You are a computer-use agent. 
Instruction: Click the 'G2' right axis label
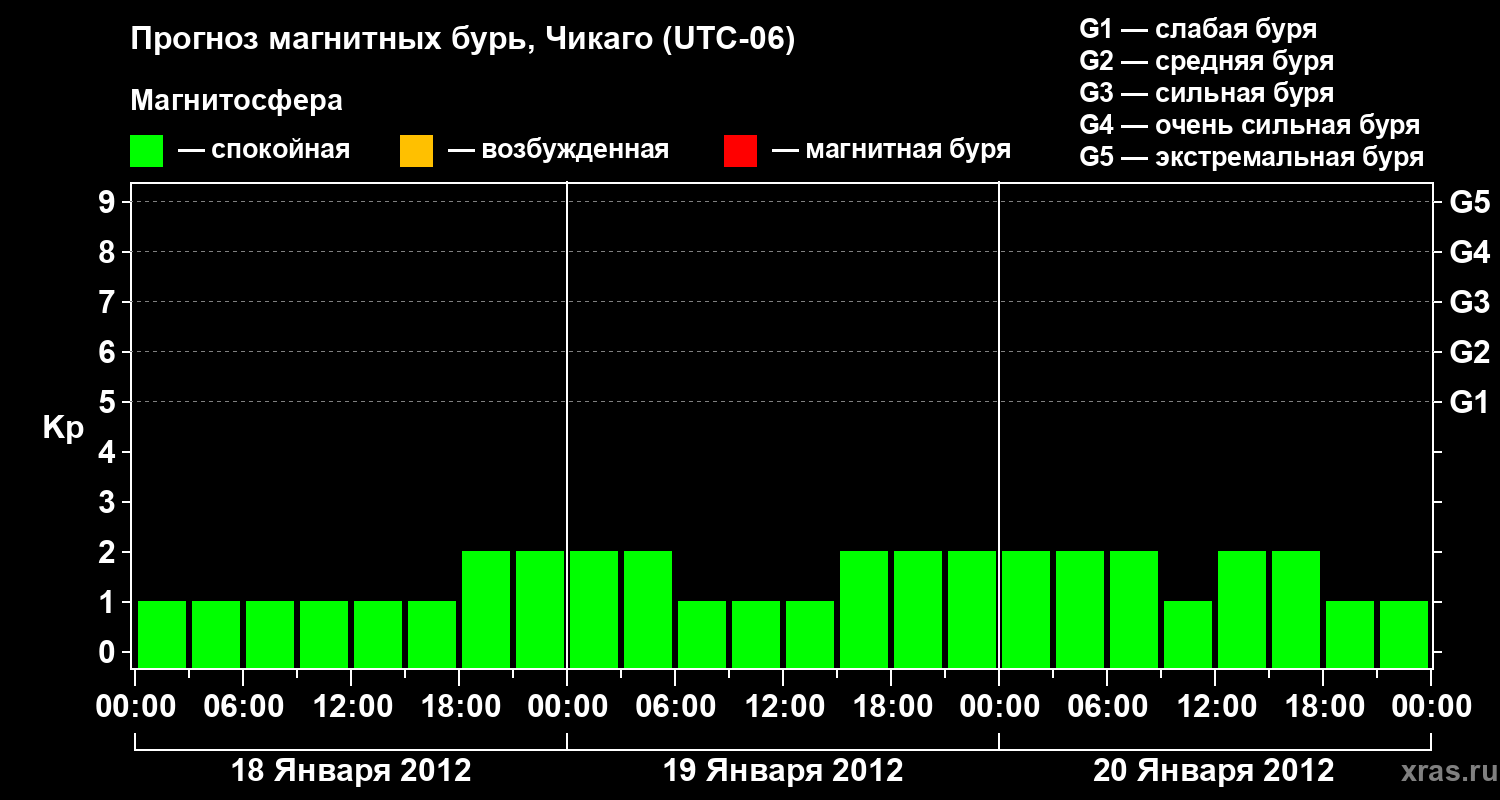(x=1470, y=352)
